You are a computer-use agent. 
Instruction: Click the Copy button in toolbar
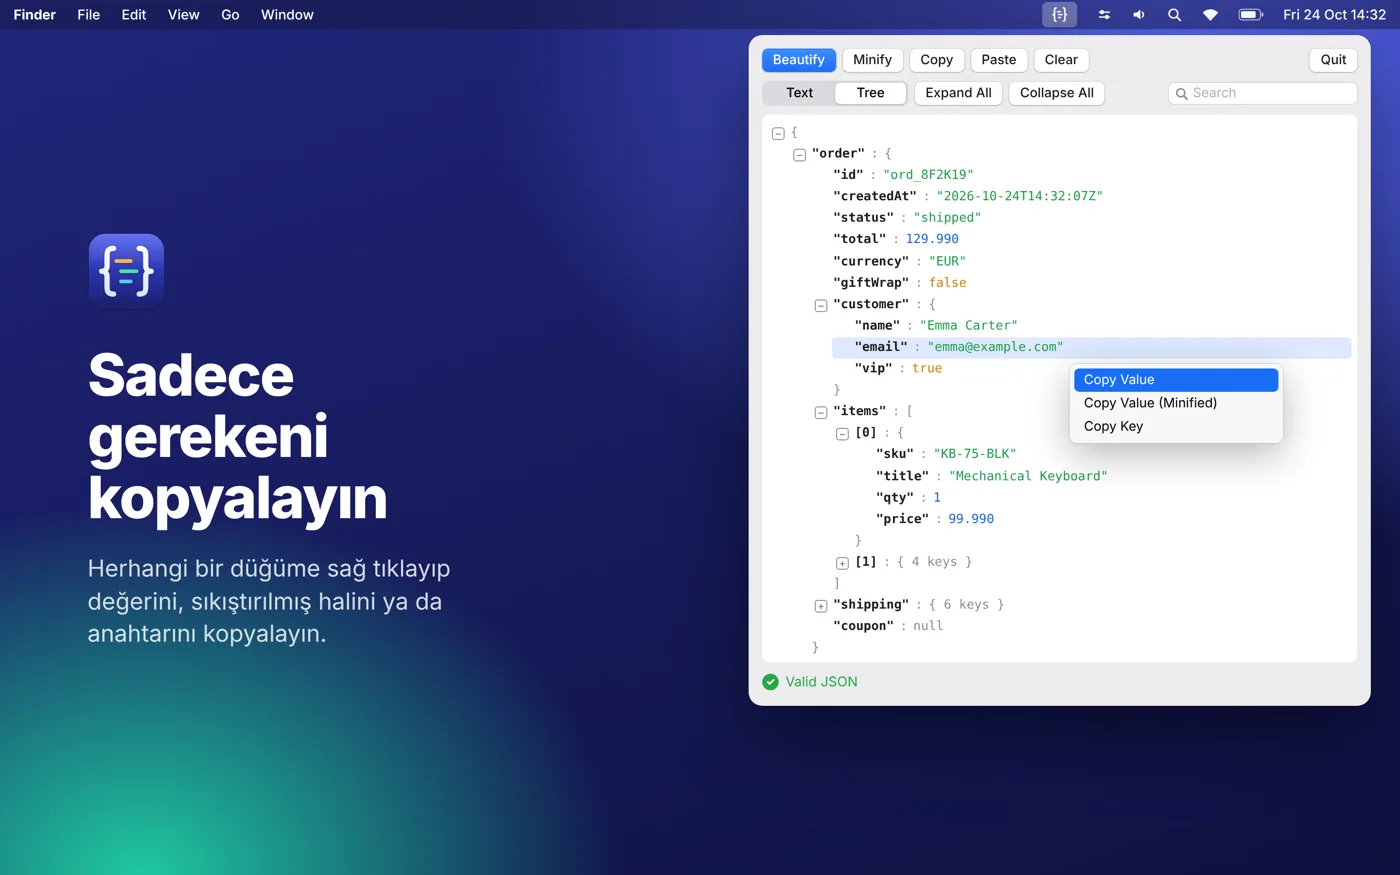coord(937,60)
